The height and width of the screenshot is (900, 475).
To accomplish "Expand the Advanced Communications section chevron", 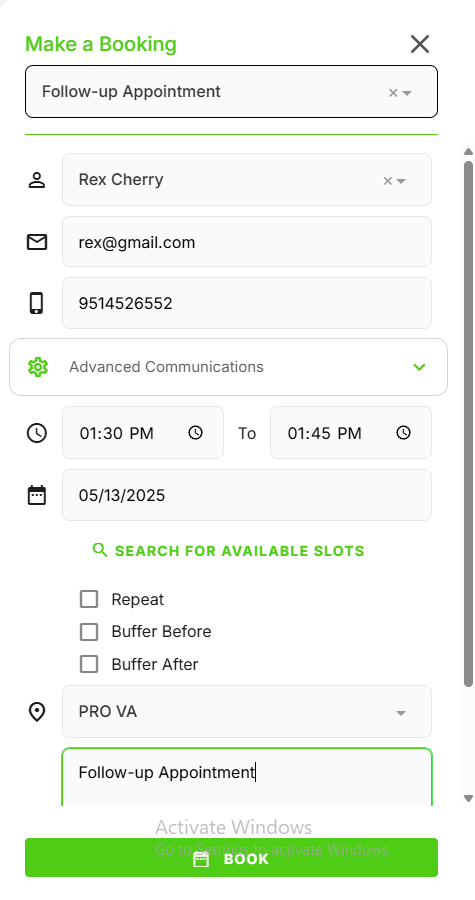I will tap(419, 367).
